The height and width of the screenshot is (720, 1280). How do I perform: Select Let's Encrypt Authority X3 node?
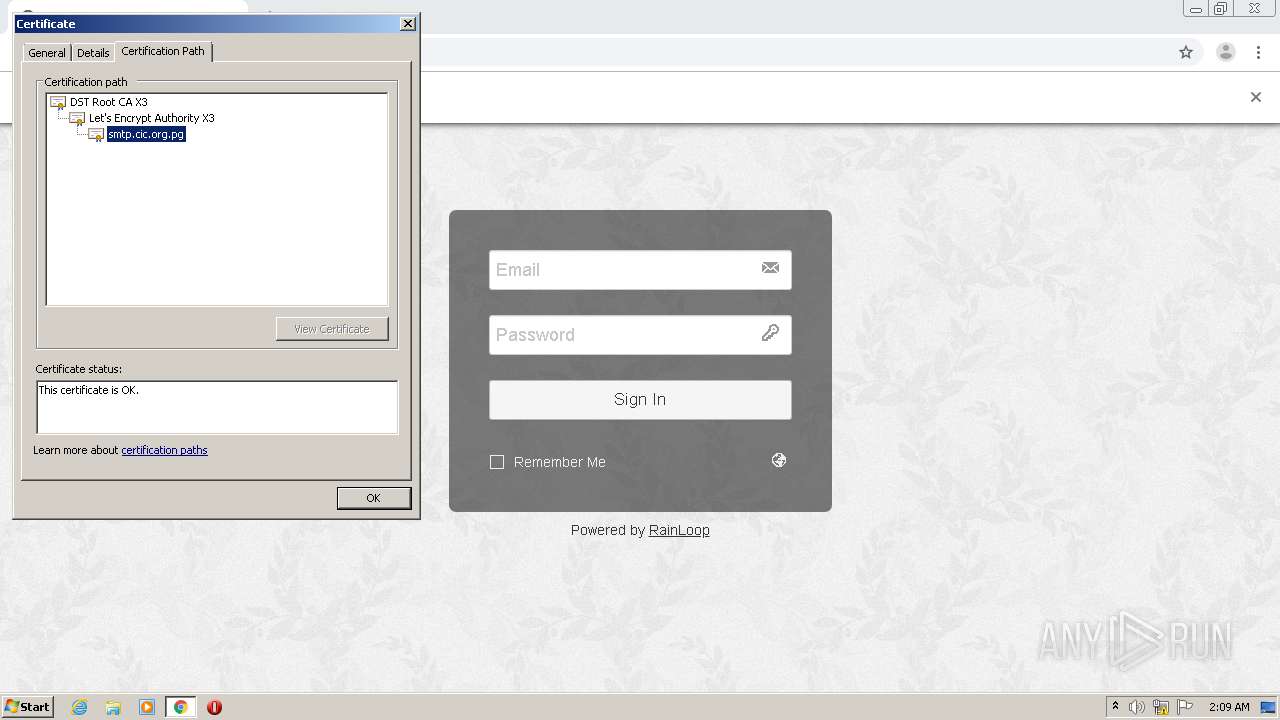click(151, 118)
